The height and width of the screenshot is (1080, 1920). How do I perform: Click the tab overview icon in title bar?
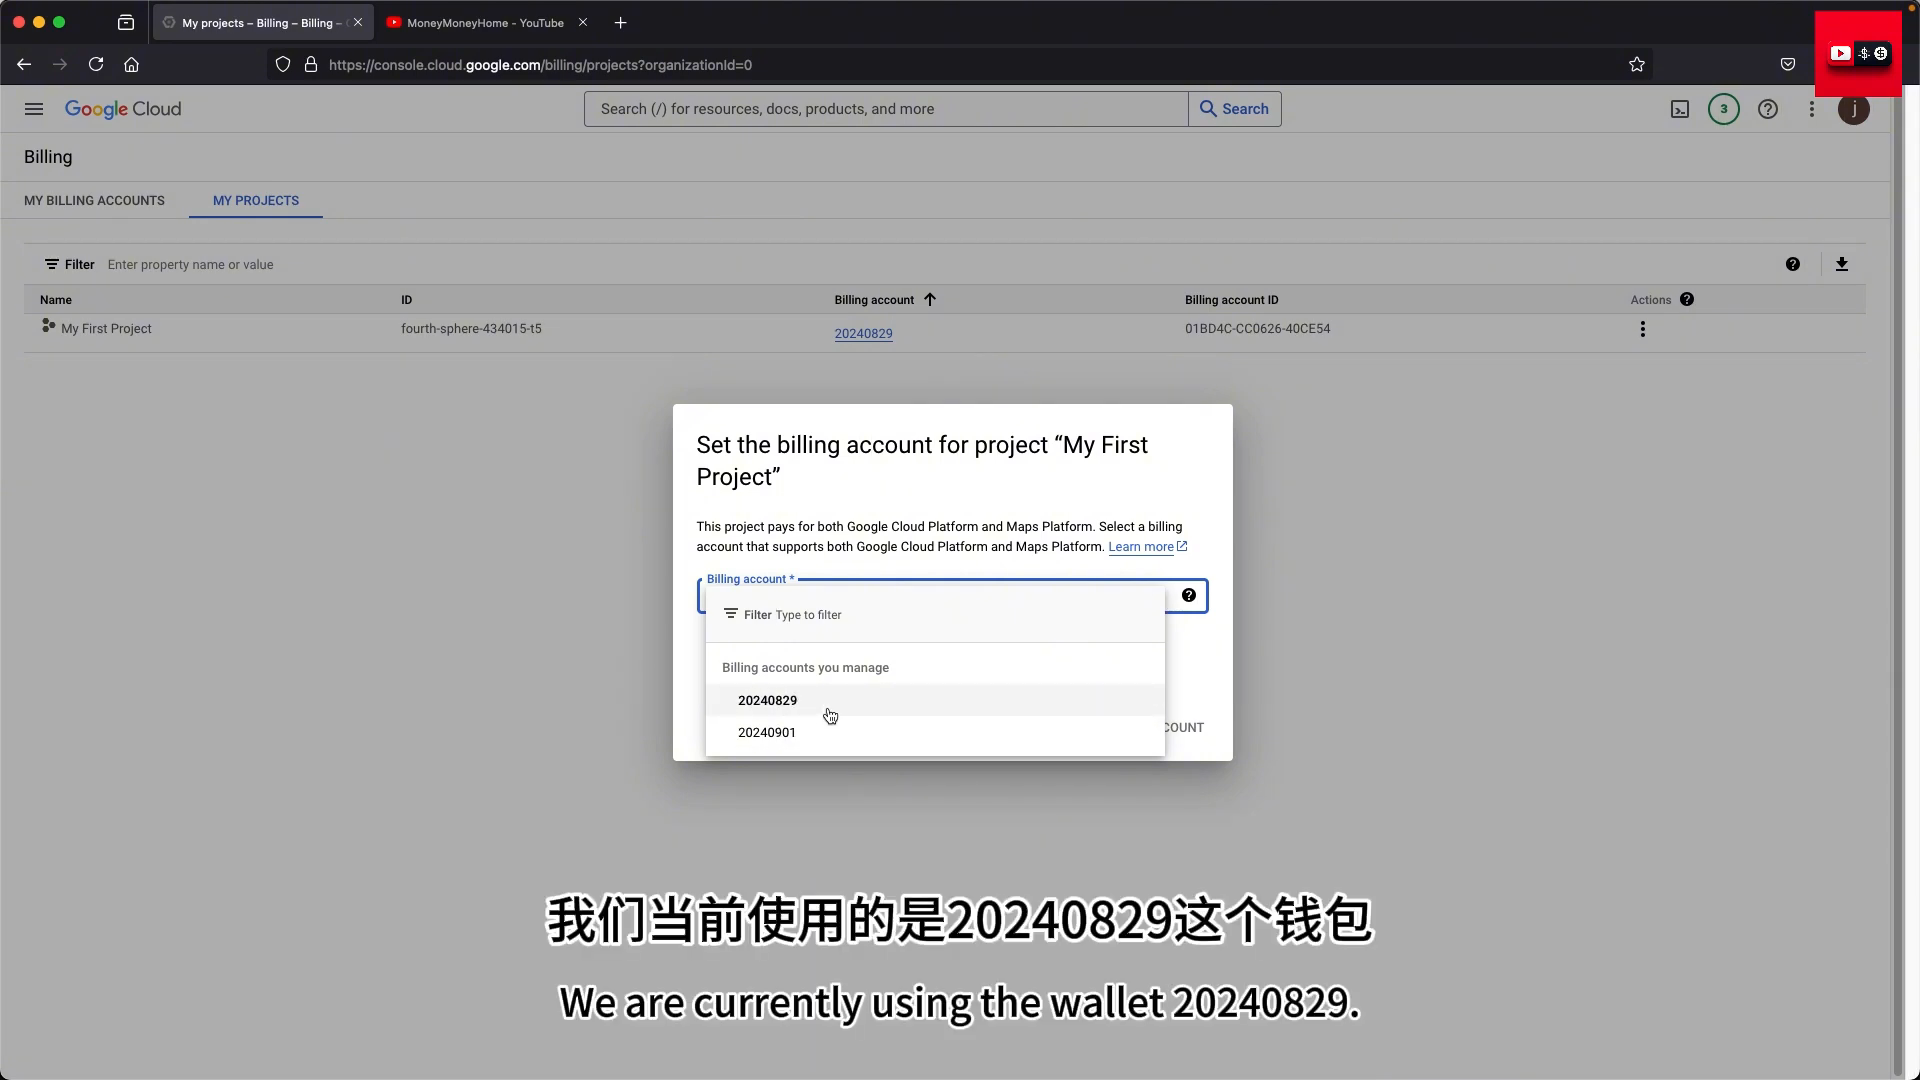click(x=126, y=22)
